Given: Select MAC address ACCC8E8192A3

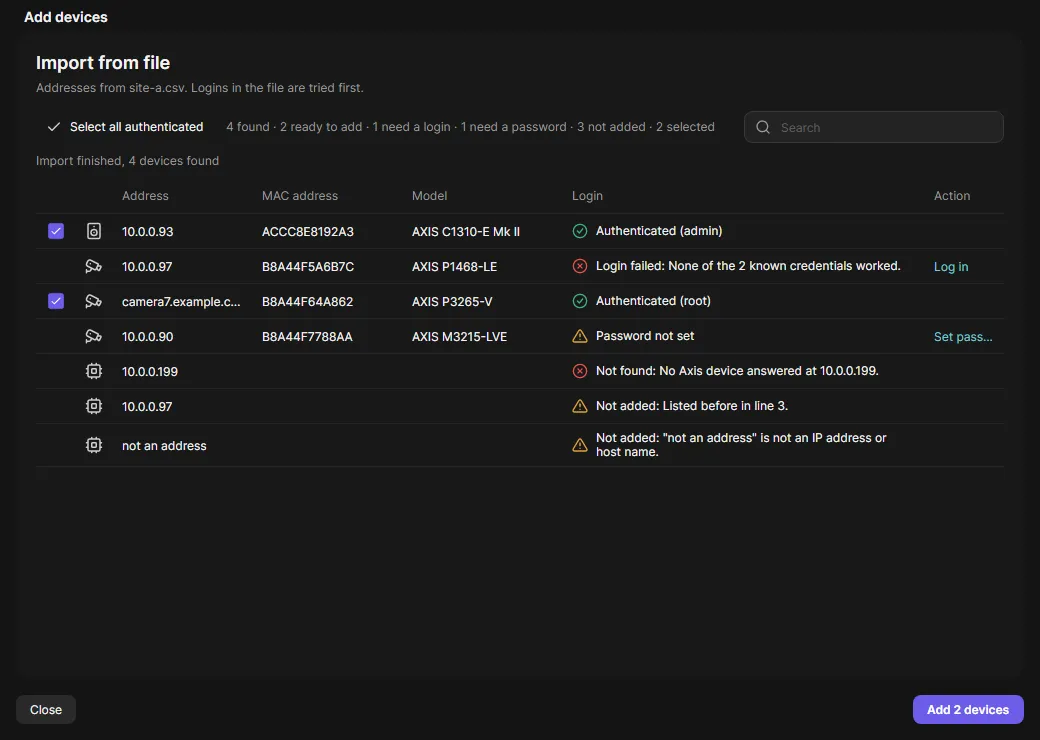Looking at the screenshot, I should coord(308,231).
